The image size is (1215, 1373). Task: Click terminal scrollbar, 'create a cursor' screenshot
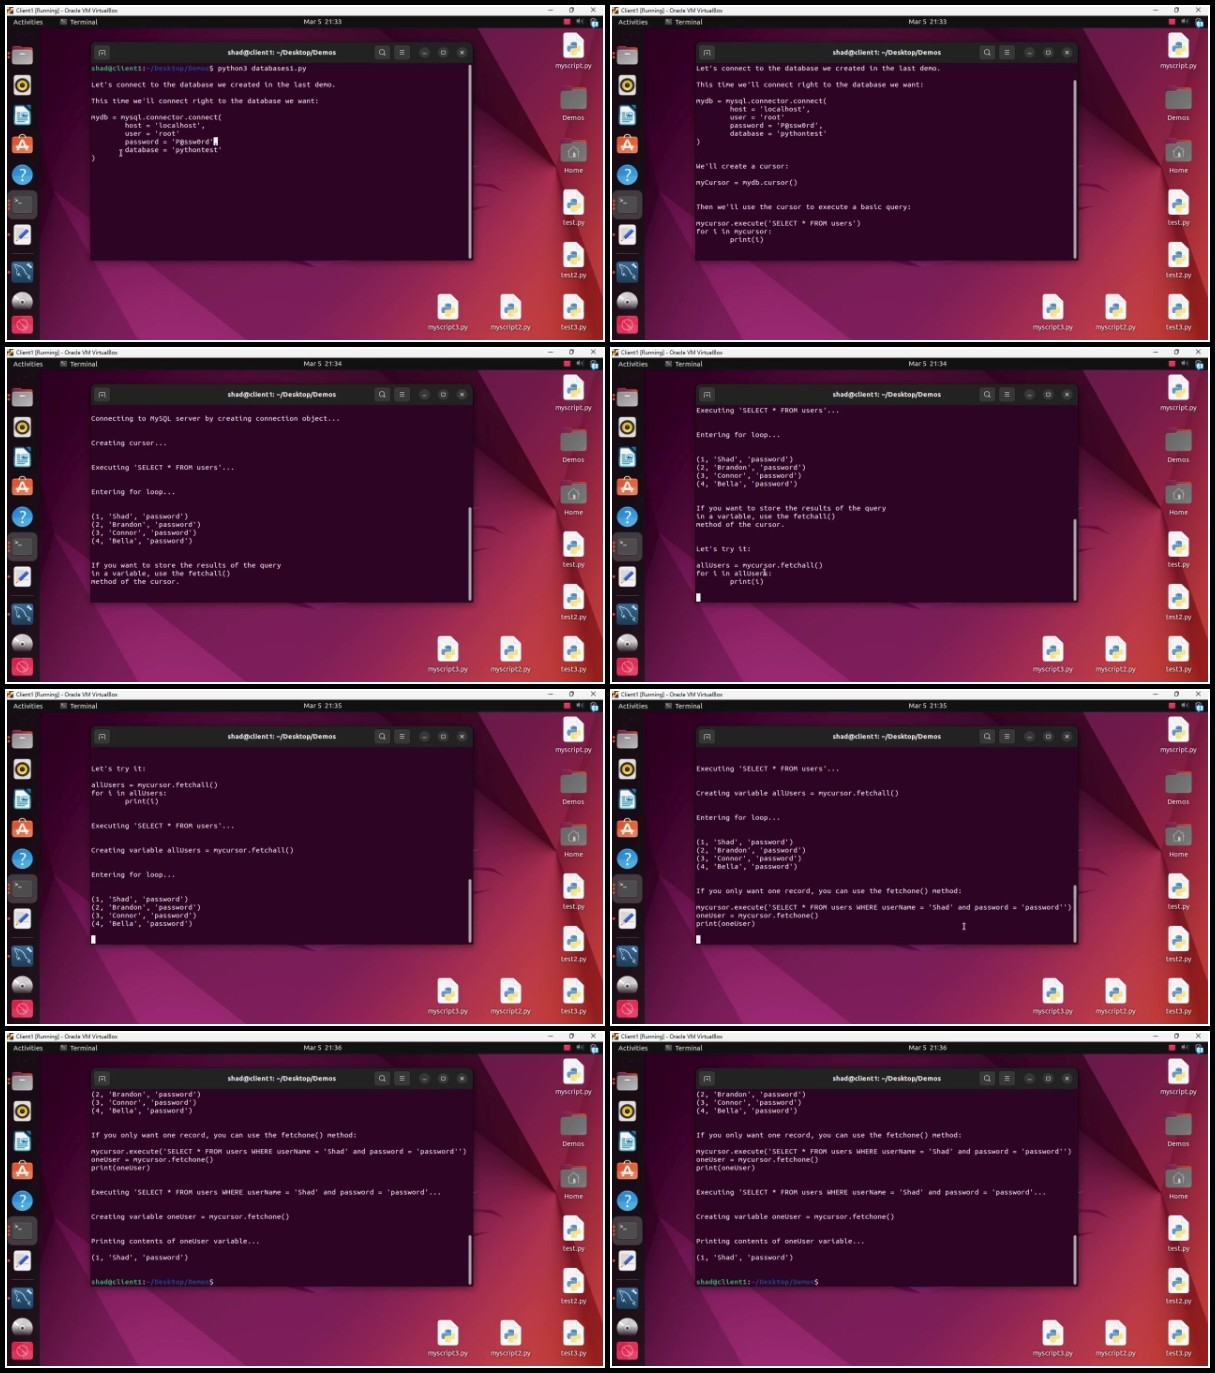pyautogui.click(x=1075, y=167)
